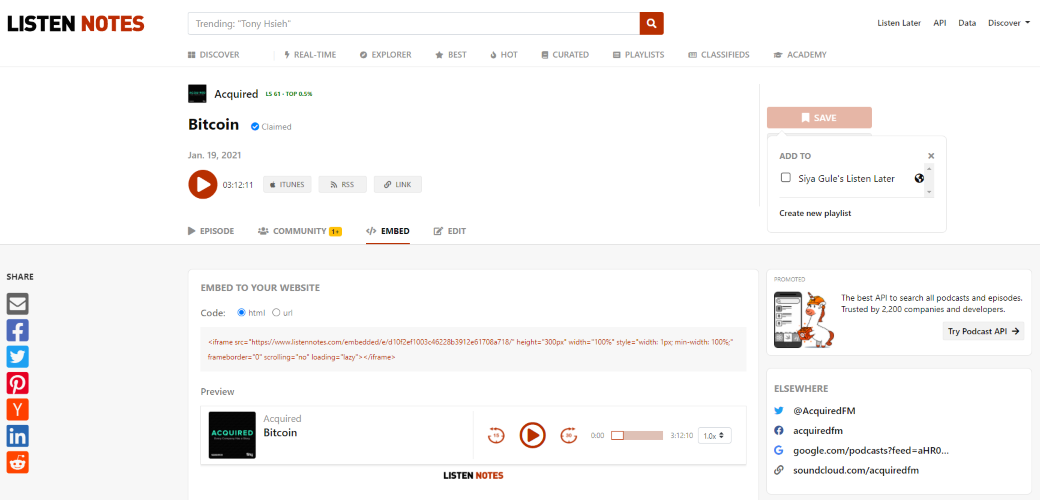Click the Acquired cover art in preview

[x=232, y=435]
